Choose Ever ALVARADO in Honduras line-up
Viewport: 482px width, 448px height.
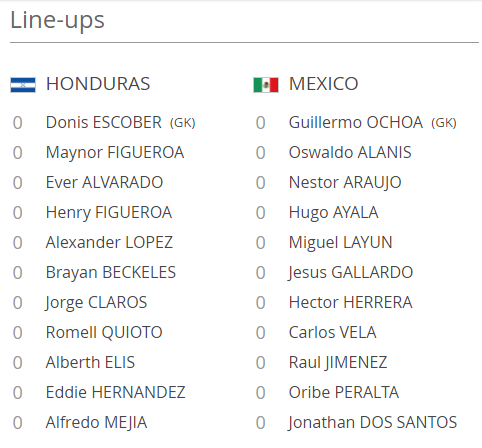coord(104,182)
